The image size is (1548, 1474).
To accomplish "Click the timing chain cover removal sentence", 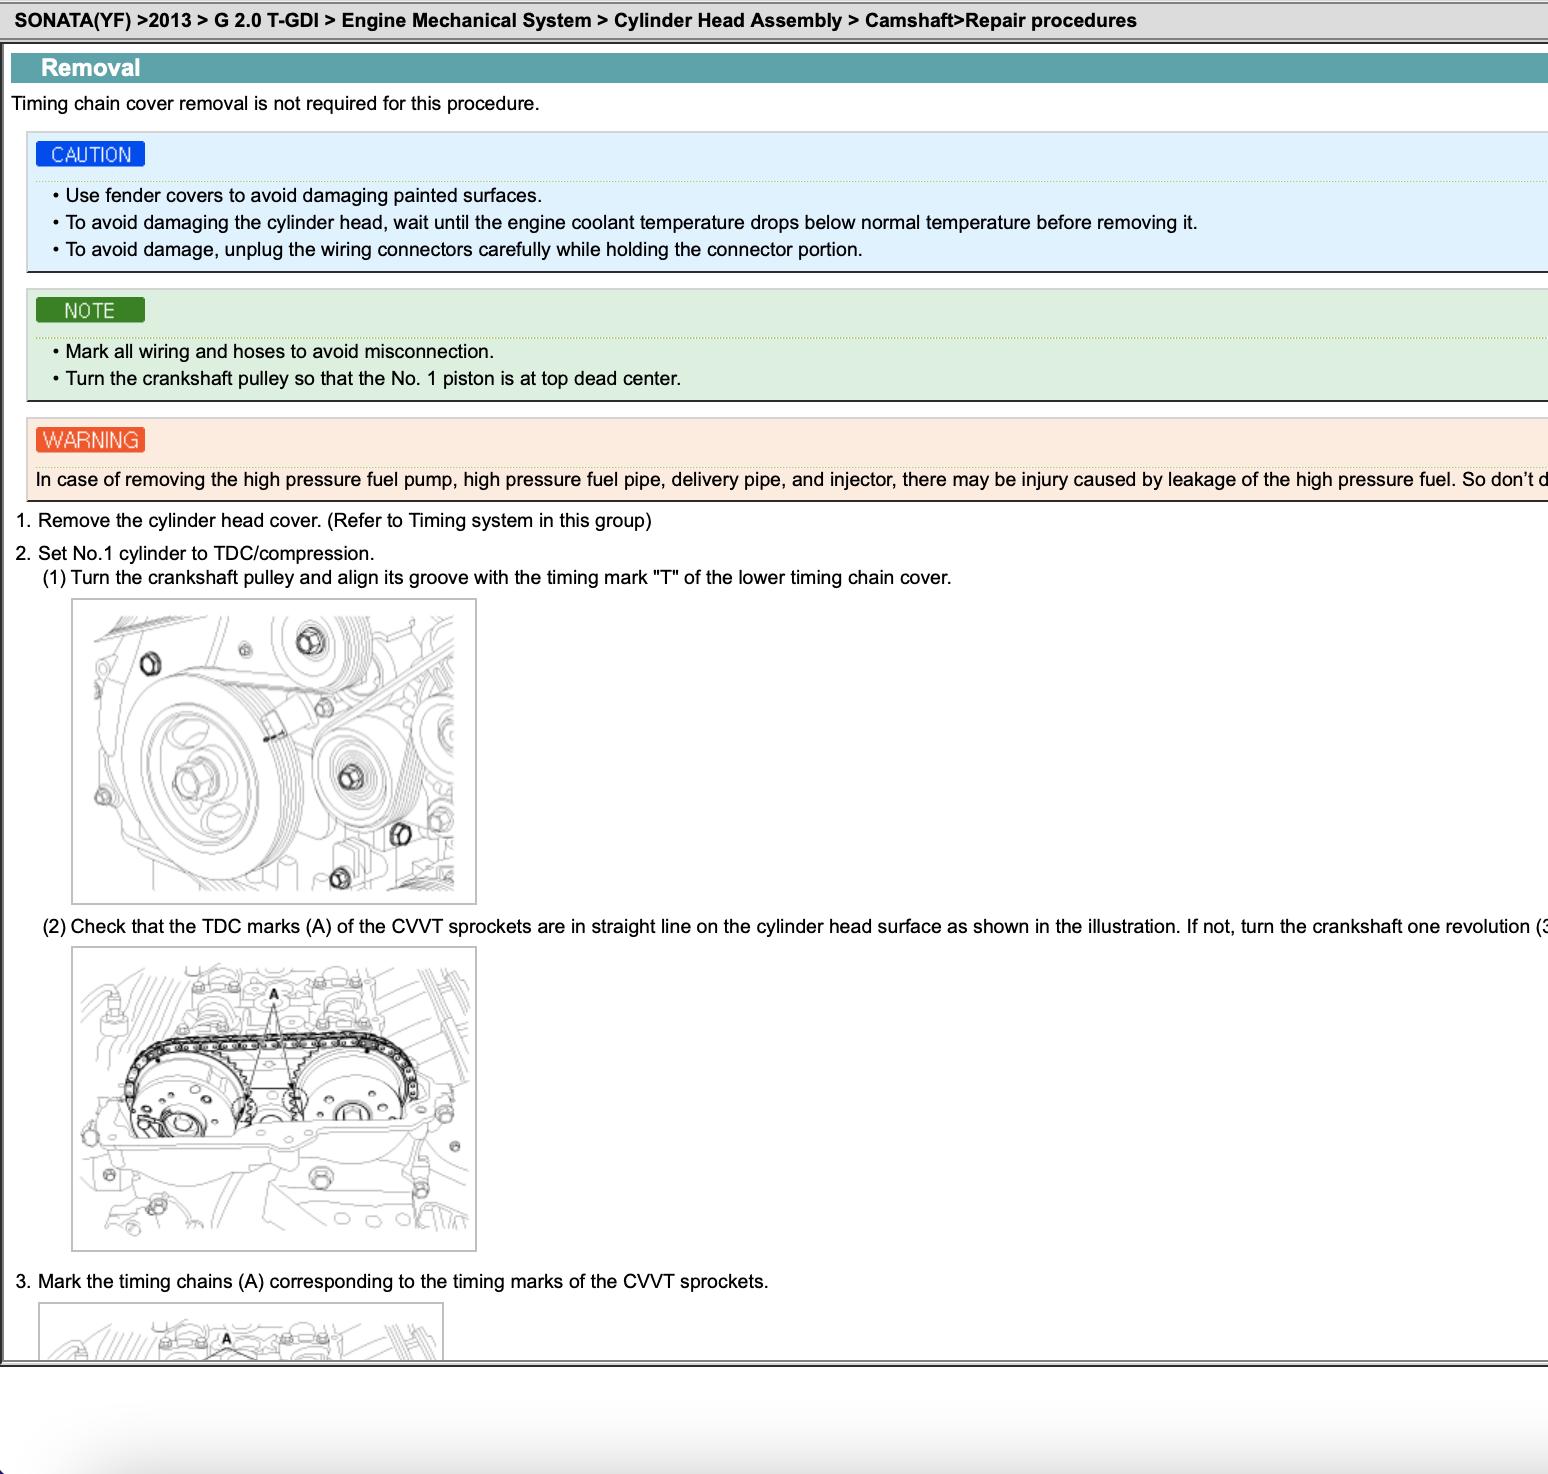I will (275, 103).
